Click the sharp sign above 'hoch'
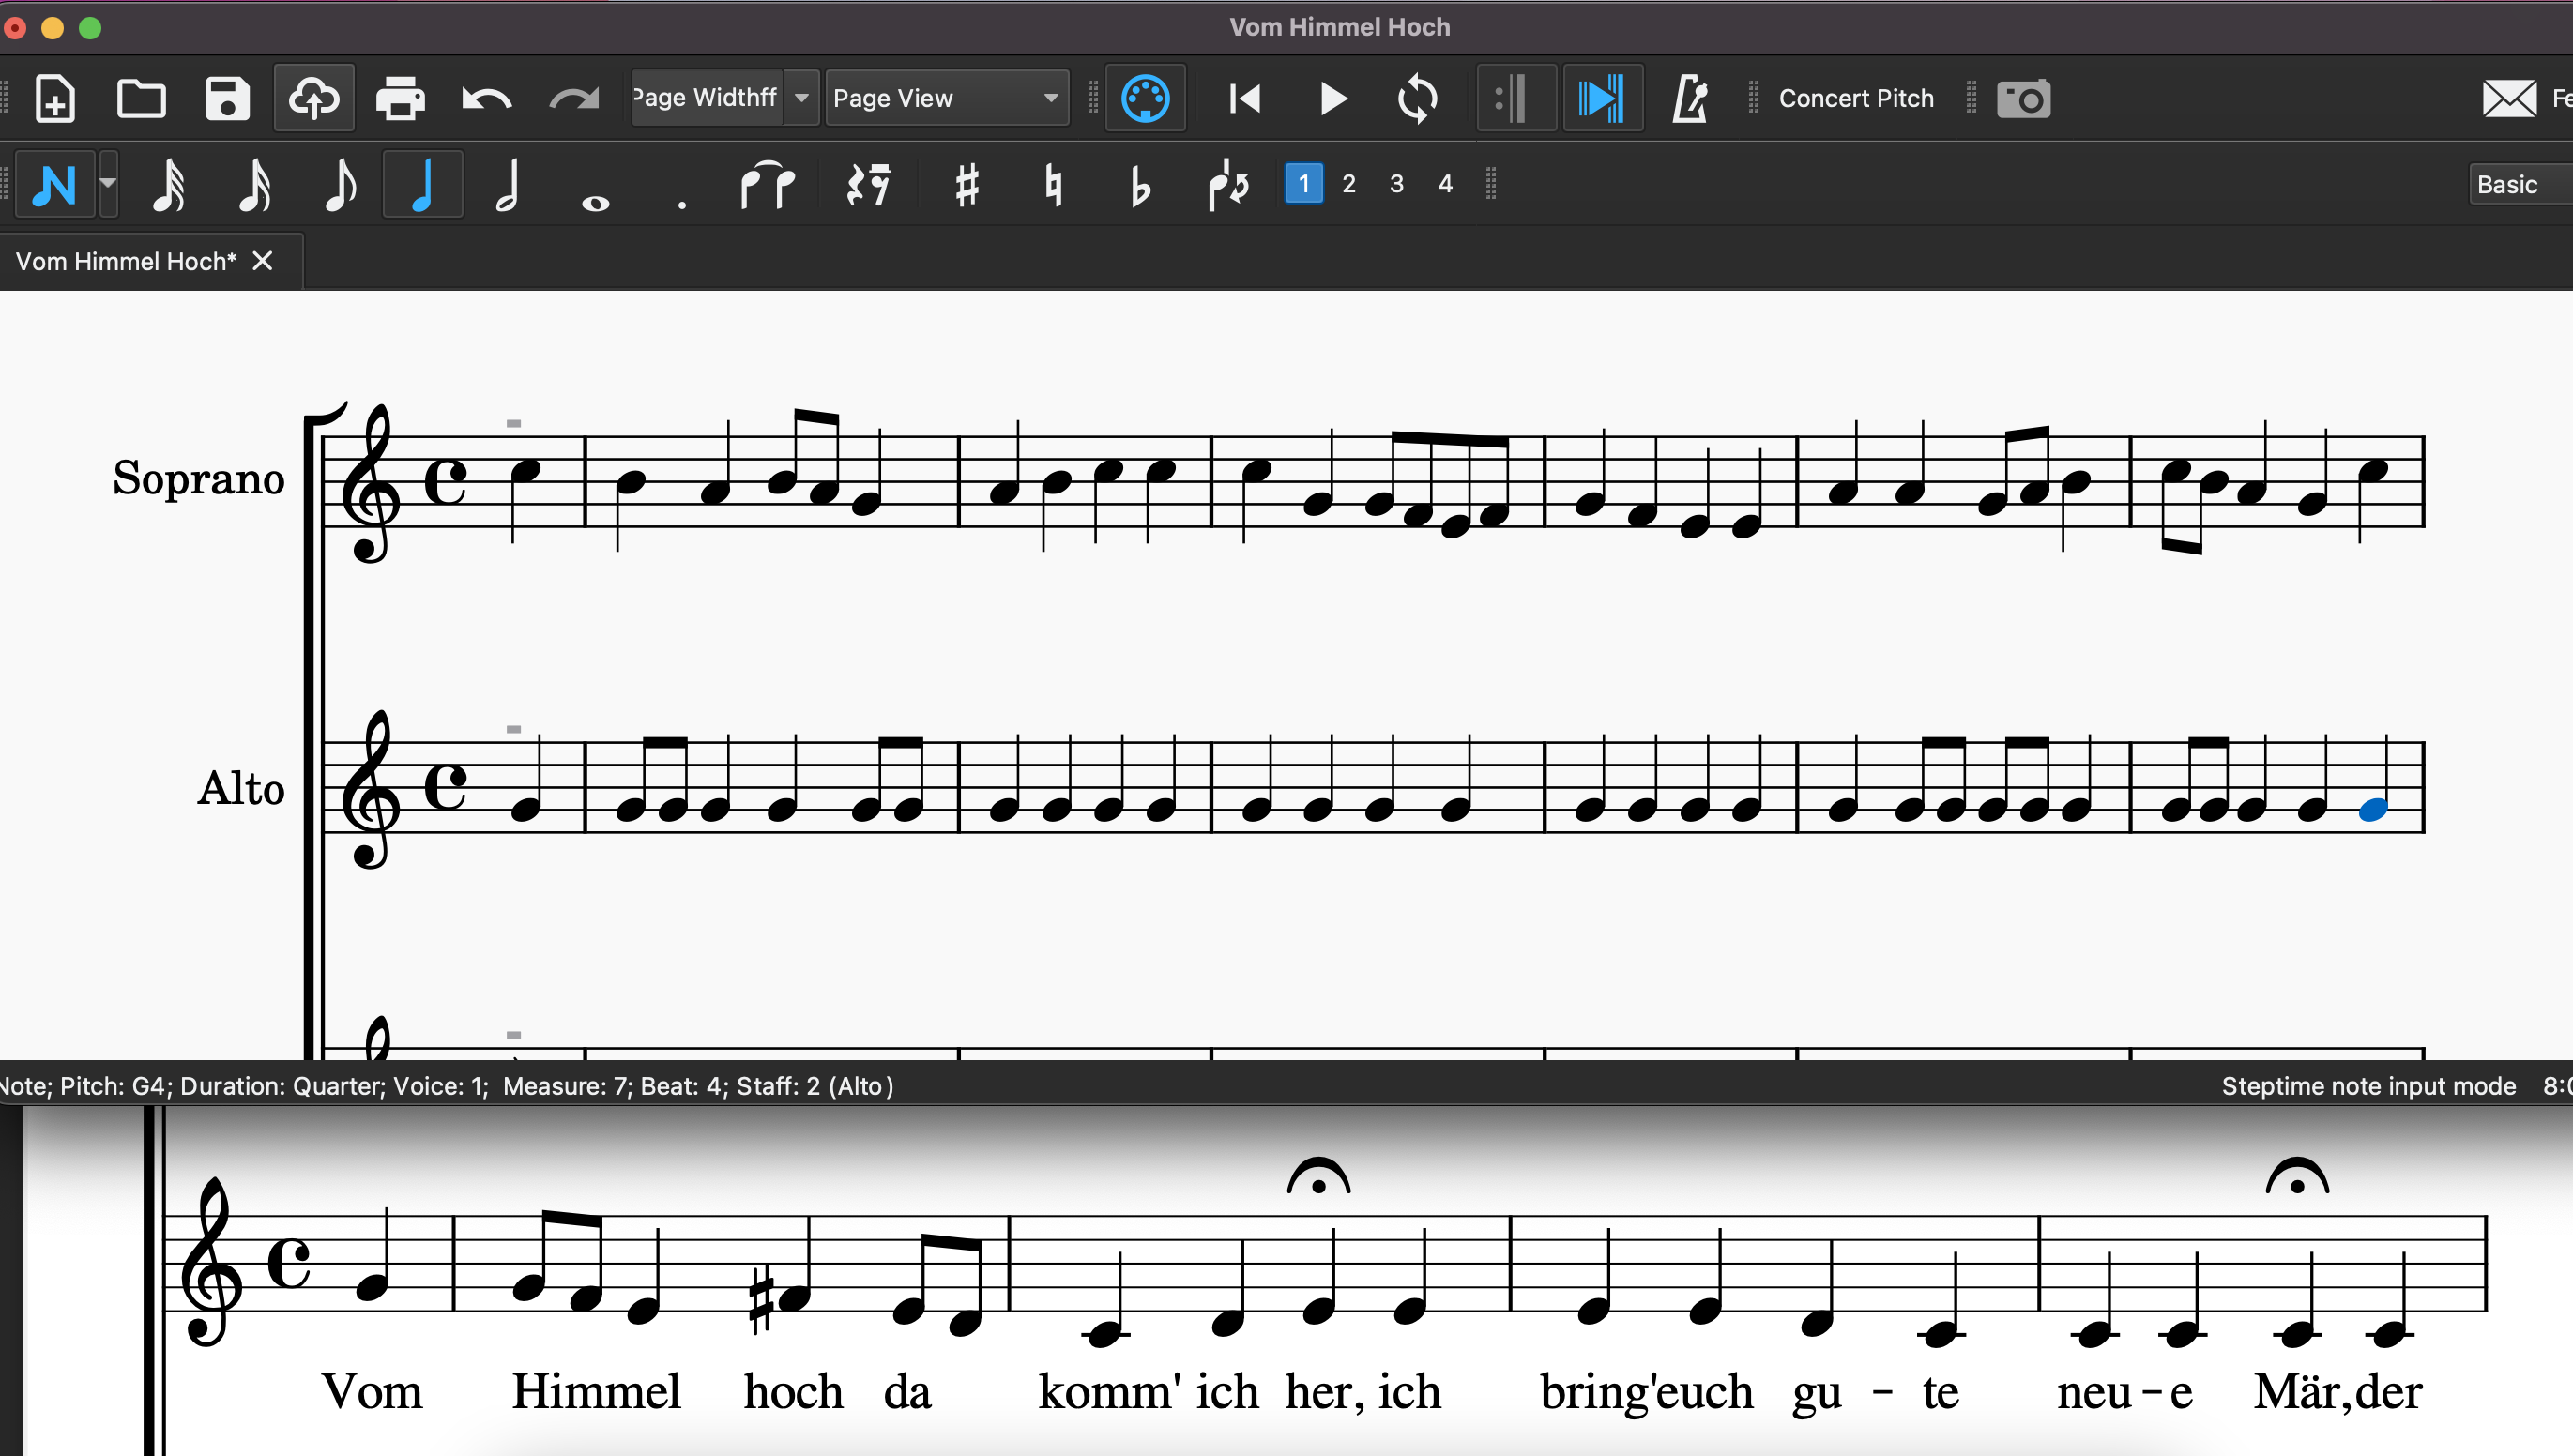Screen dimensions: 2573x1456 [x=760, y=1299]
